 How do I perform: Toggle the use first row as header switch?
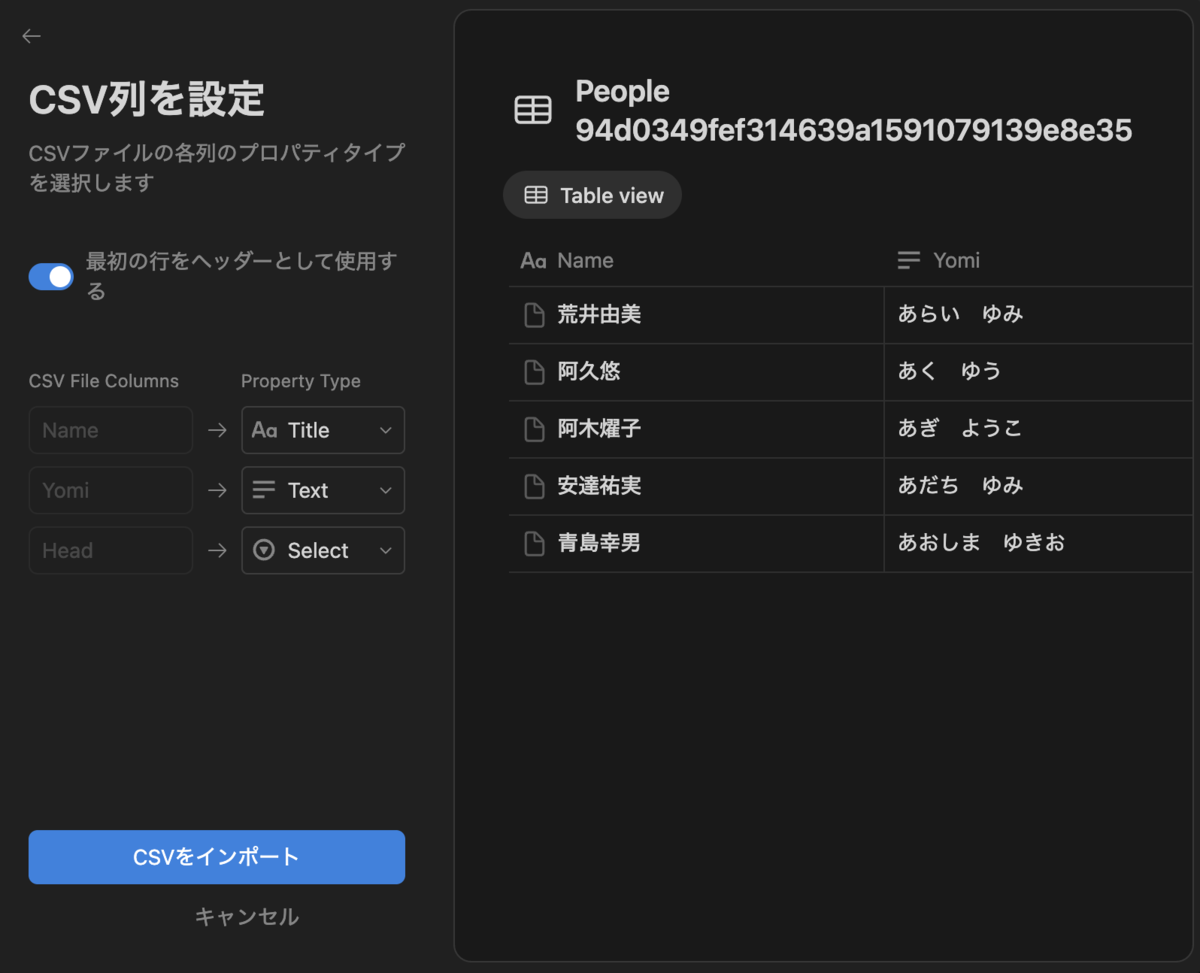[51, 277]
